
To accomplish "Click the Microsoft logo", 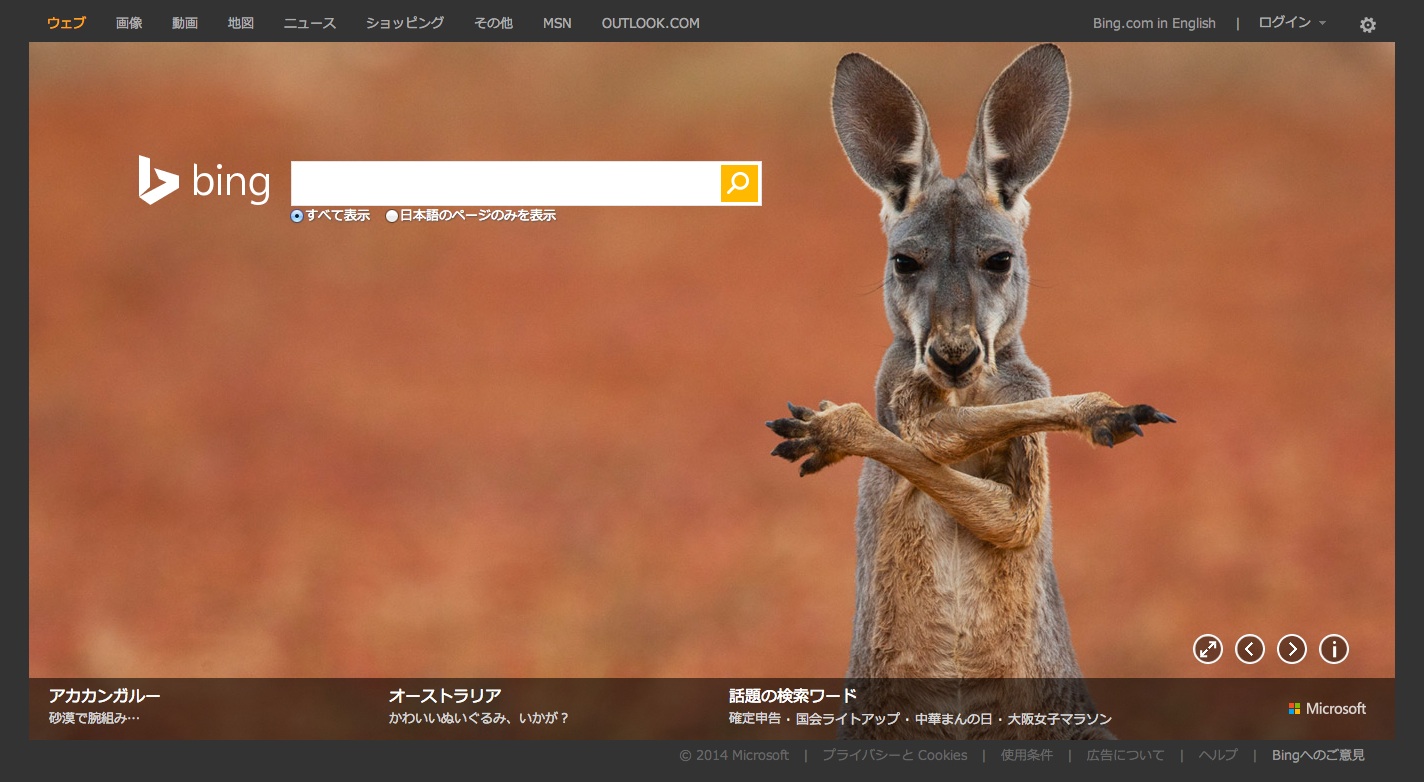I will tap(1327, 708).
